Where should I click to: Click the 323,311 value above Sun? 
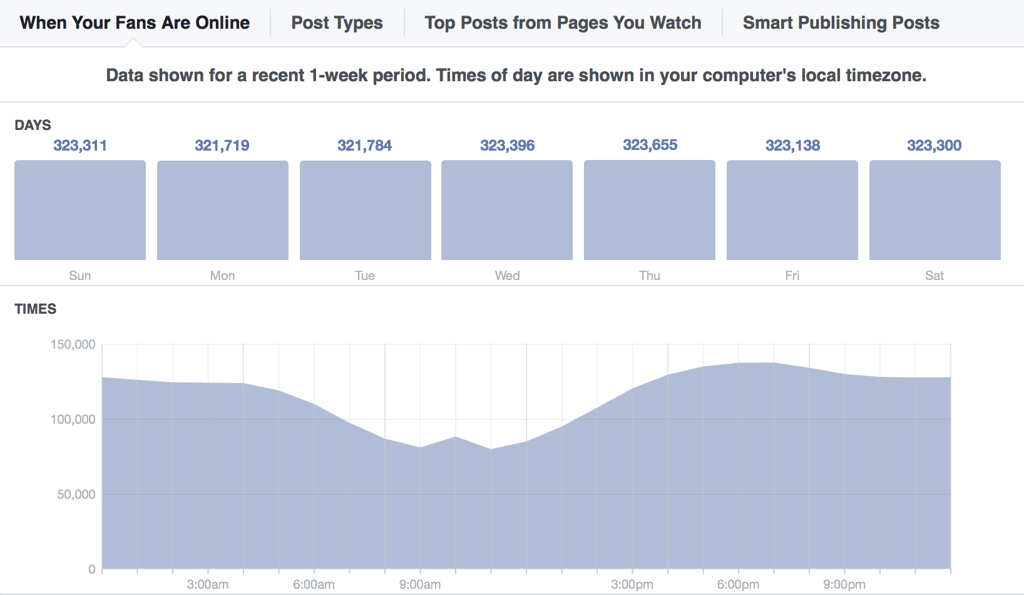tap(80, 146)
